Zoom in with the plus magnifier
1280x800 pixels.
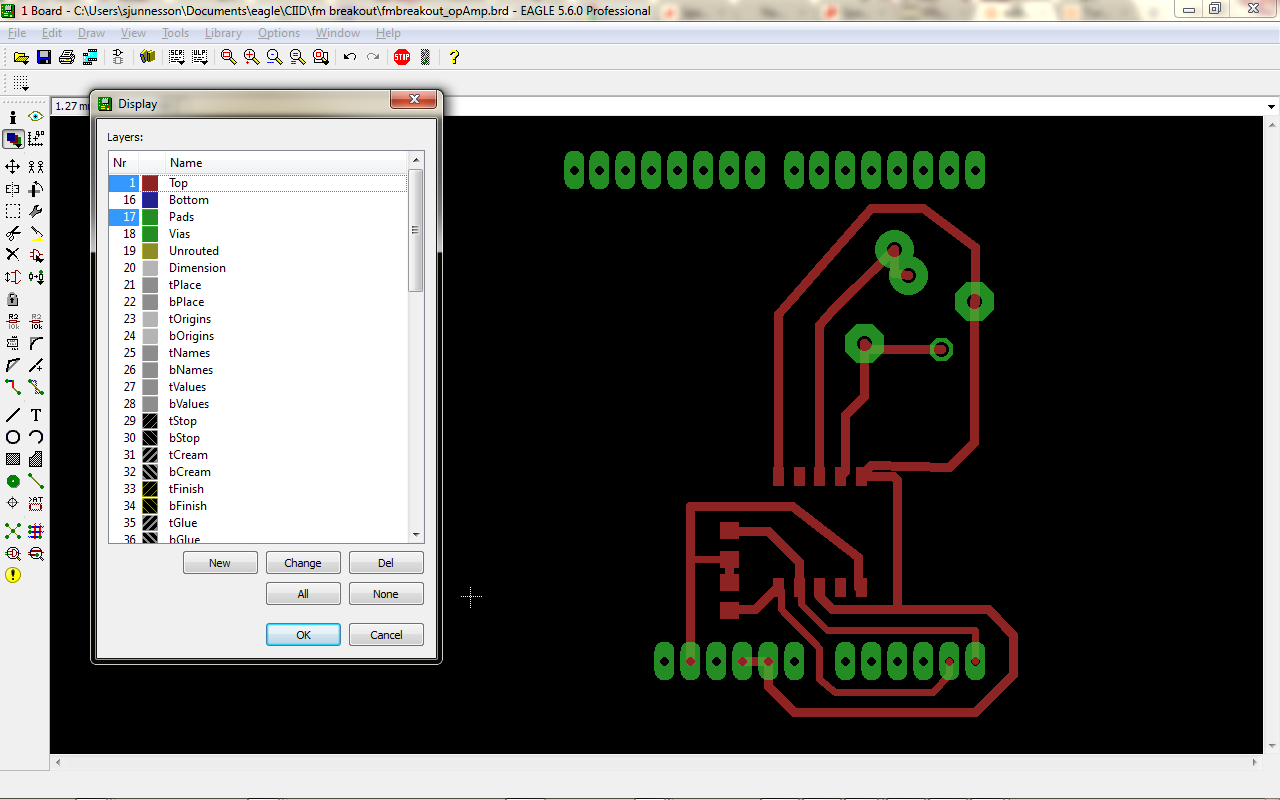(252, 57)
